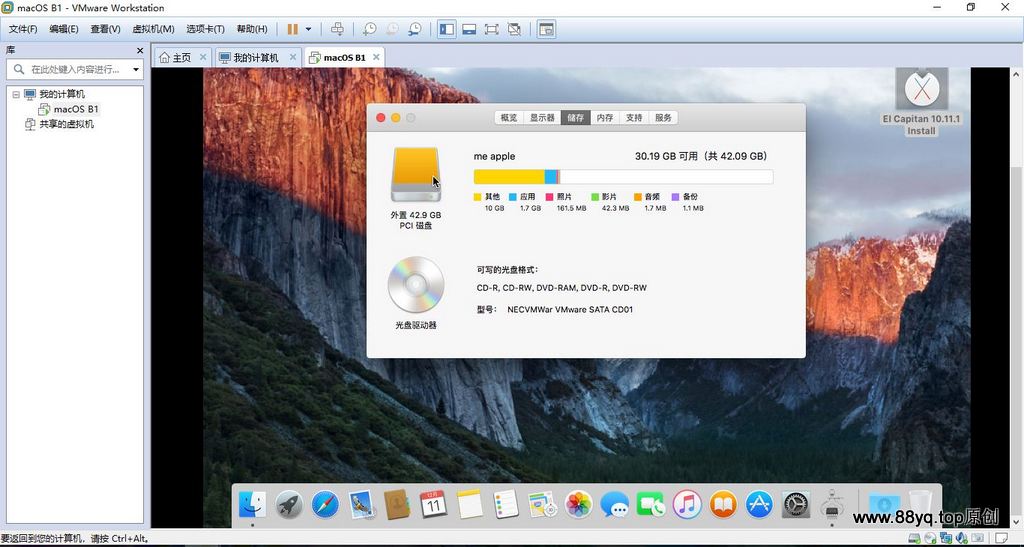This screenshot has width=1024, height=547.
Task: Launch Safari from the Dock
Action: tap(325, 505)
